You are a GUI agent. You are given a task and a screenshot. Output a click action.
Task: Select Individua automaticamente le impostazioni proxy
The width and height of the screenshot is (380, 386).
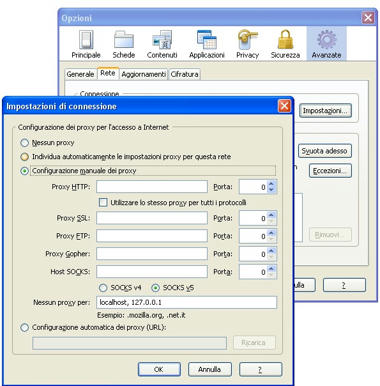(x=24, y=157)
